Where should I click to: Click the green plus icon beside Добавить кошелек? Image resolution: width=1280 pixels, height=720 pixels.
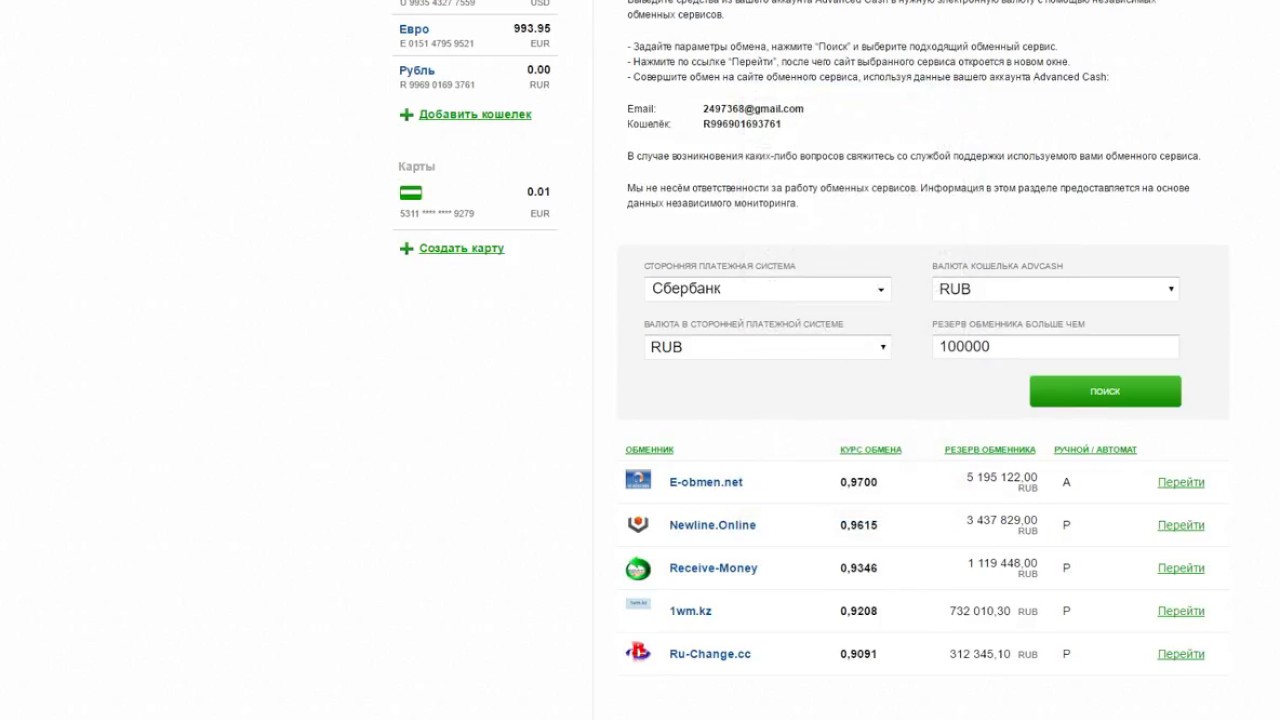pos(406,115)
